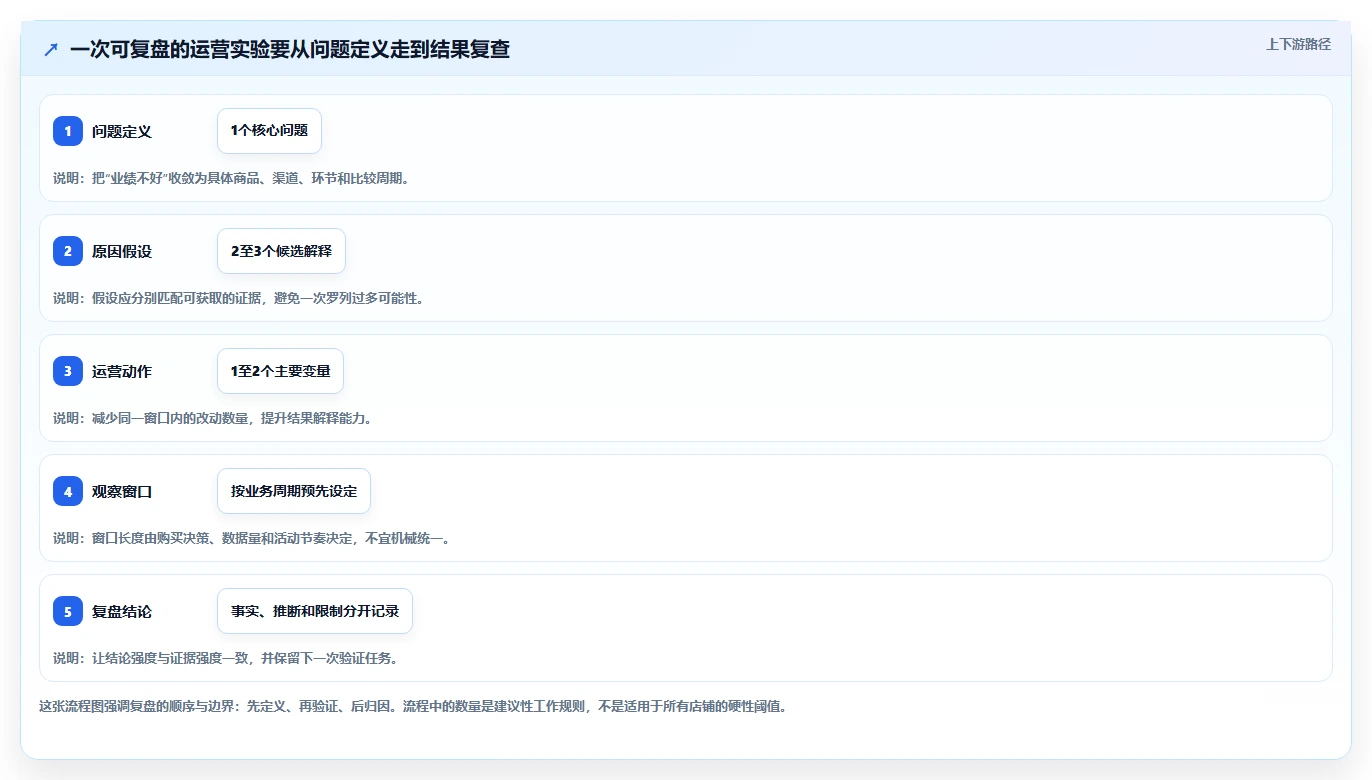Click the step 5 number badge
The height and width of the screenshot is (780, 1372).
(68, 611)
